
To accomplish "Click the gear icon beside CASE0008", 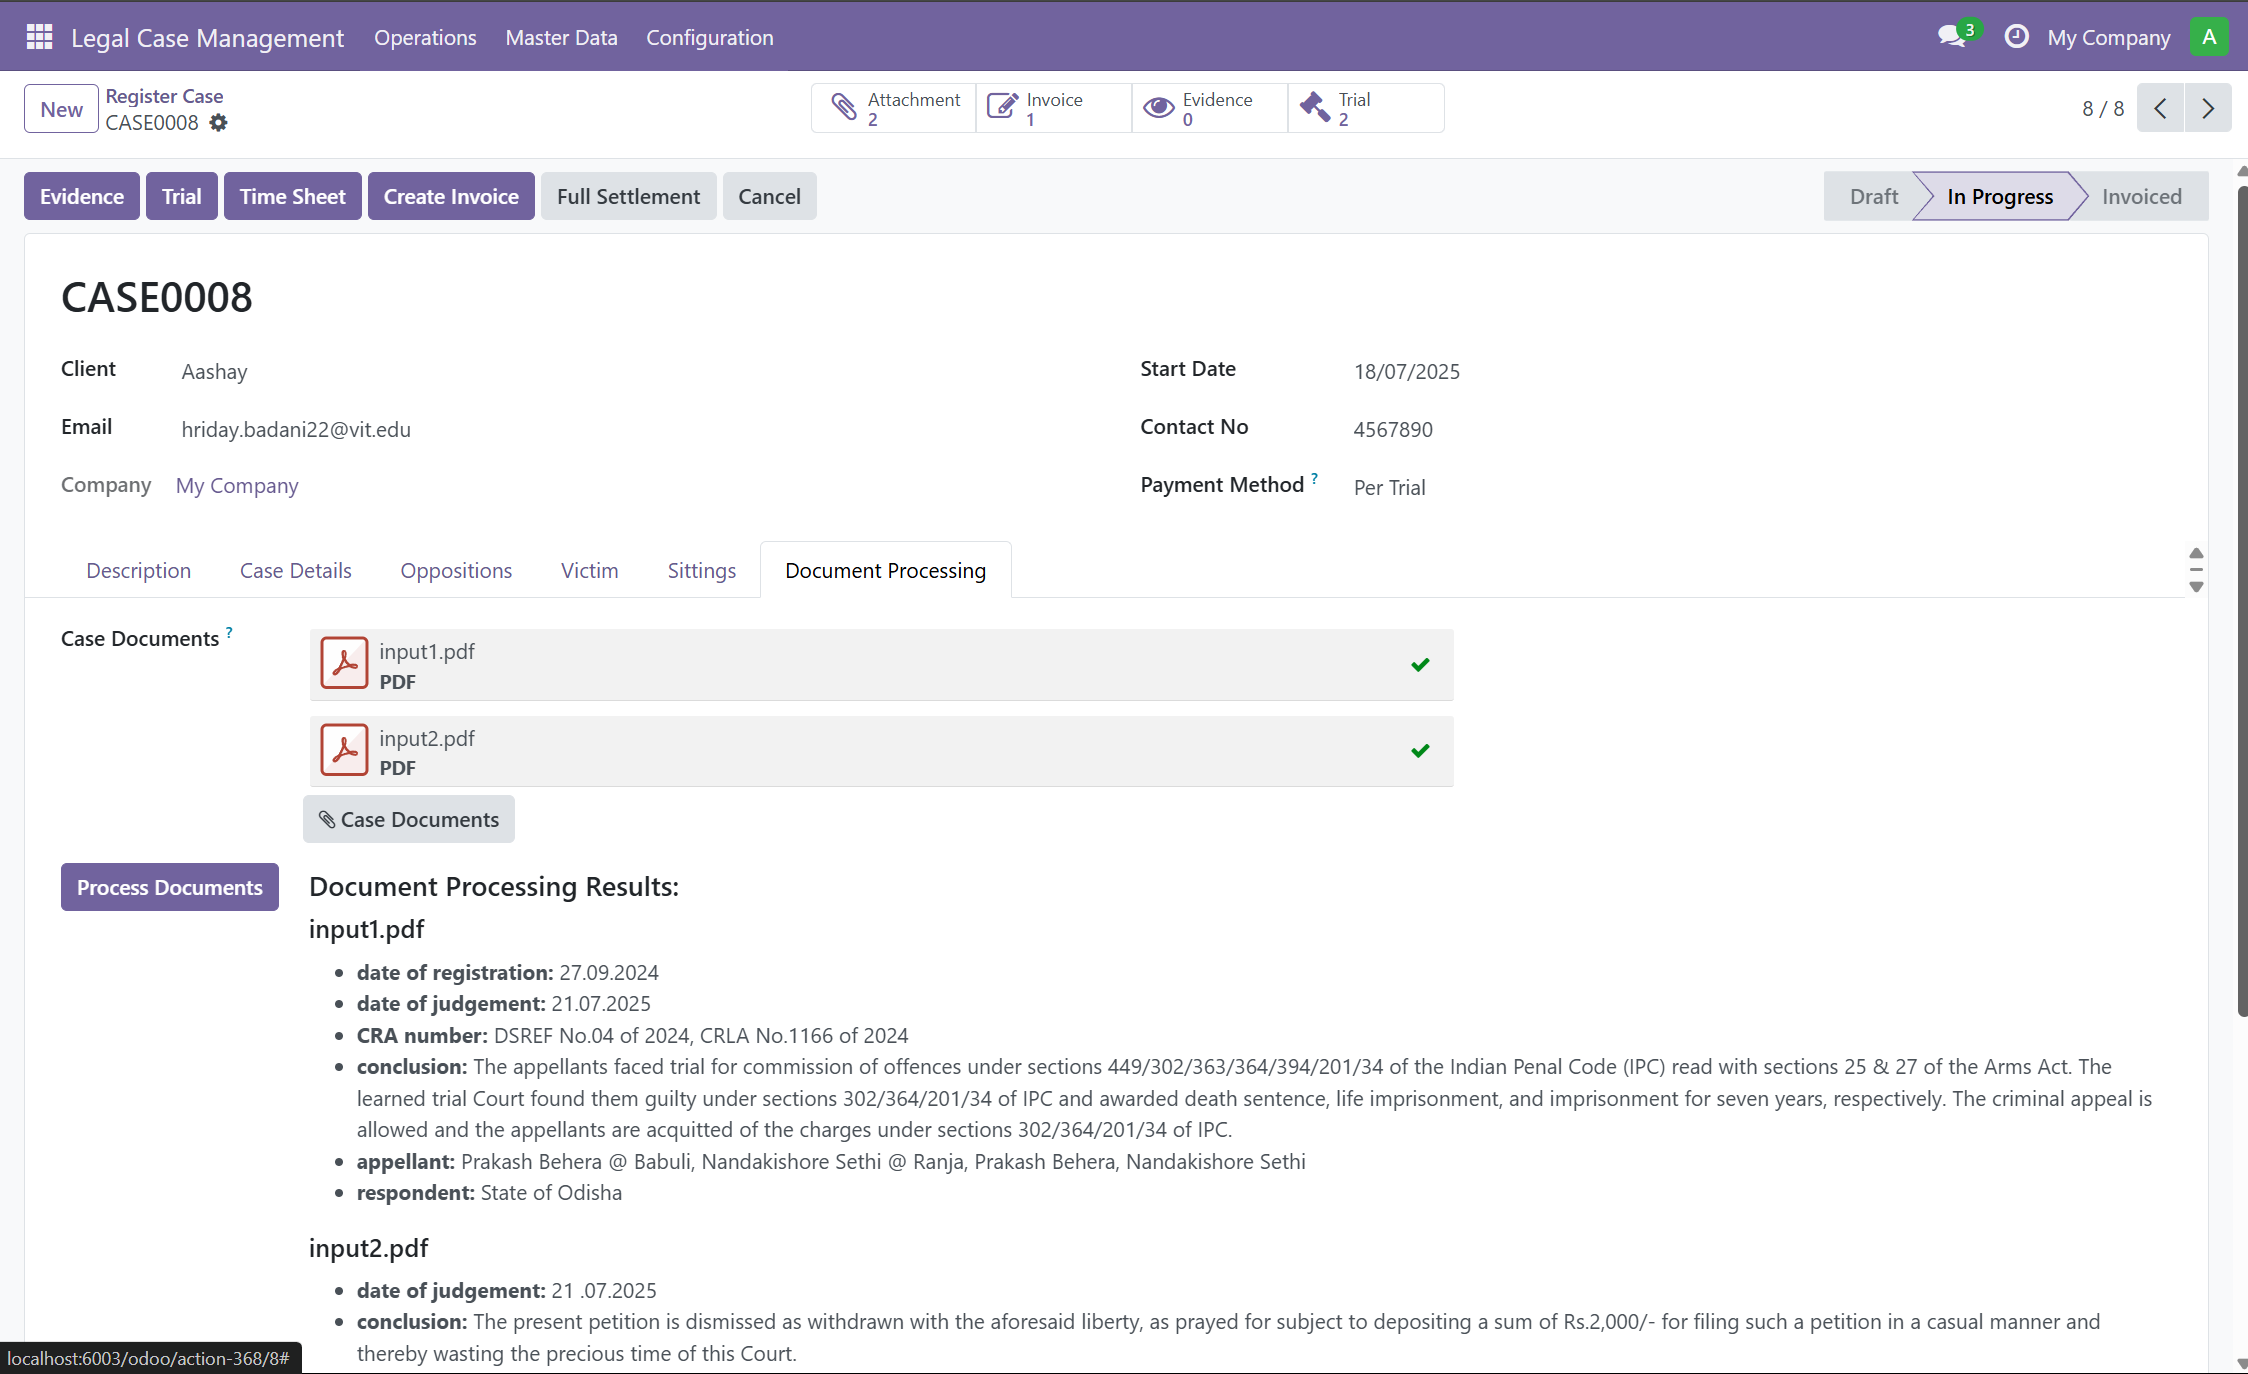I will pos(218,123).
